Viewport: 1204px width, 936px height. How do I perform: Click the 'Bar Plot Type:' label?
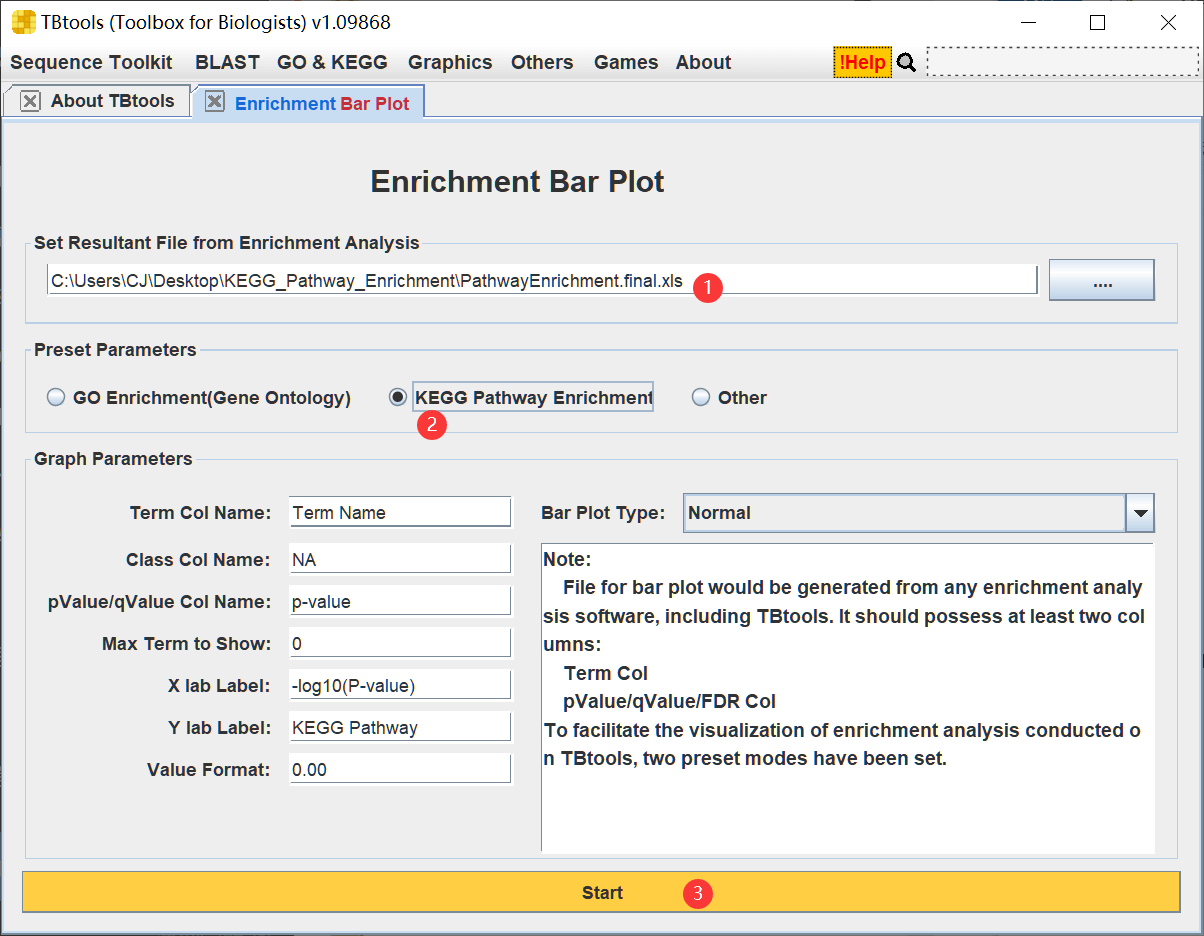pos(603,513)
